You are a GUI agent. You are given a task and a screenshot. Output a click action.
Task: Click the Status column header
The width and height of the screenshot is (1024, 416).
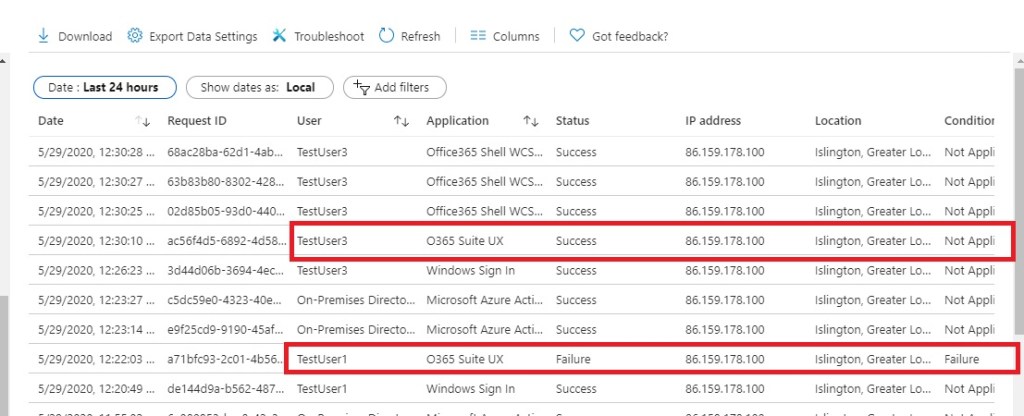[x=573, y=121]
